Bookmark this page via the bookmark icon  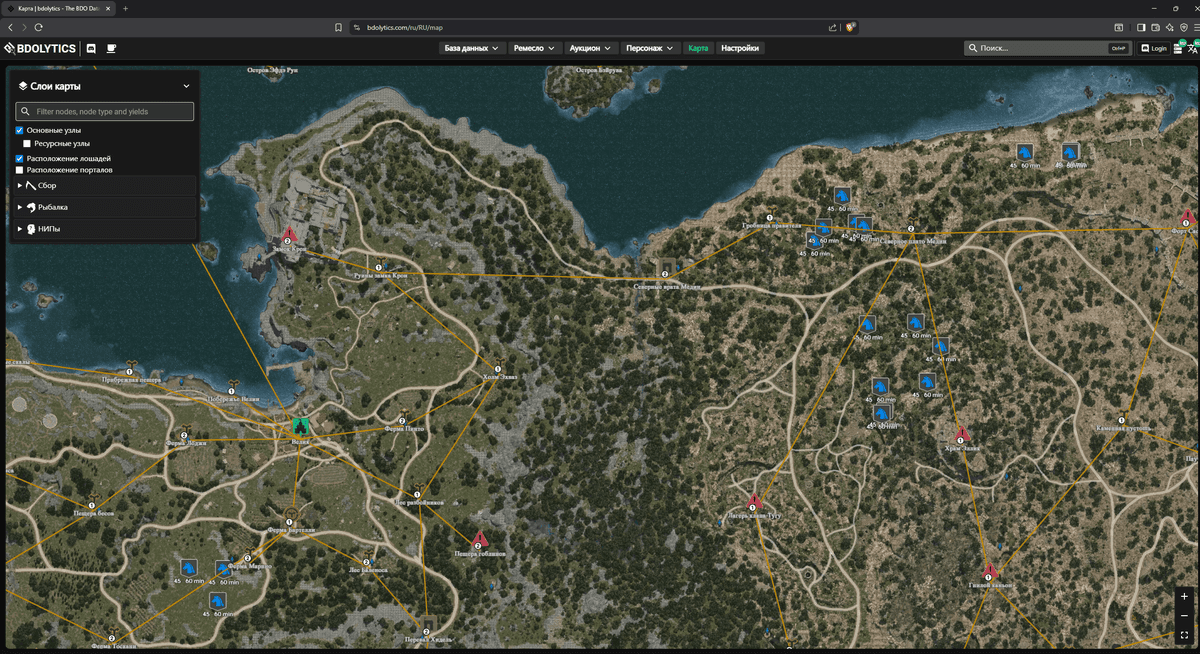coord(339,27)
